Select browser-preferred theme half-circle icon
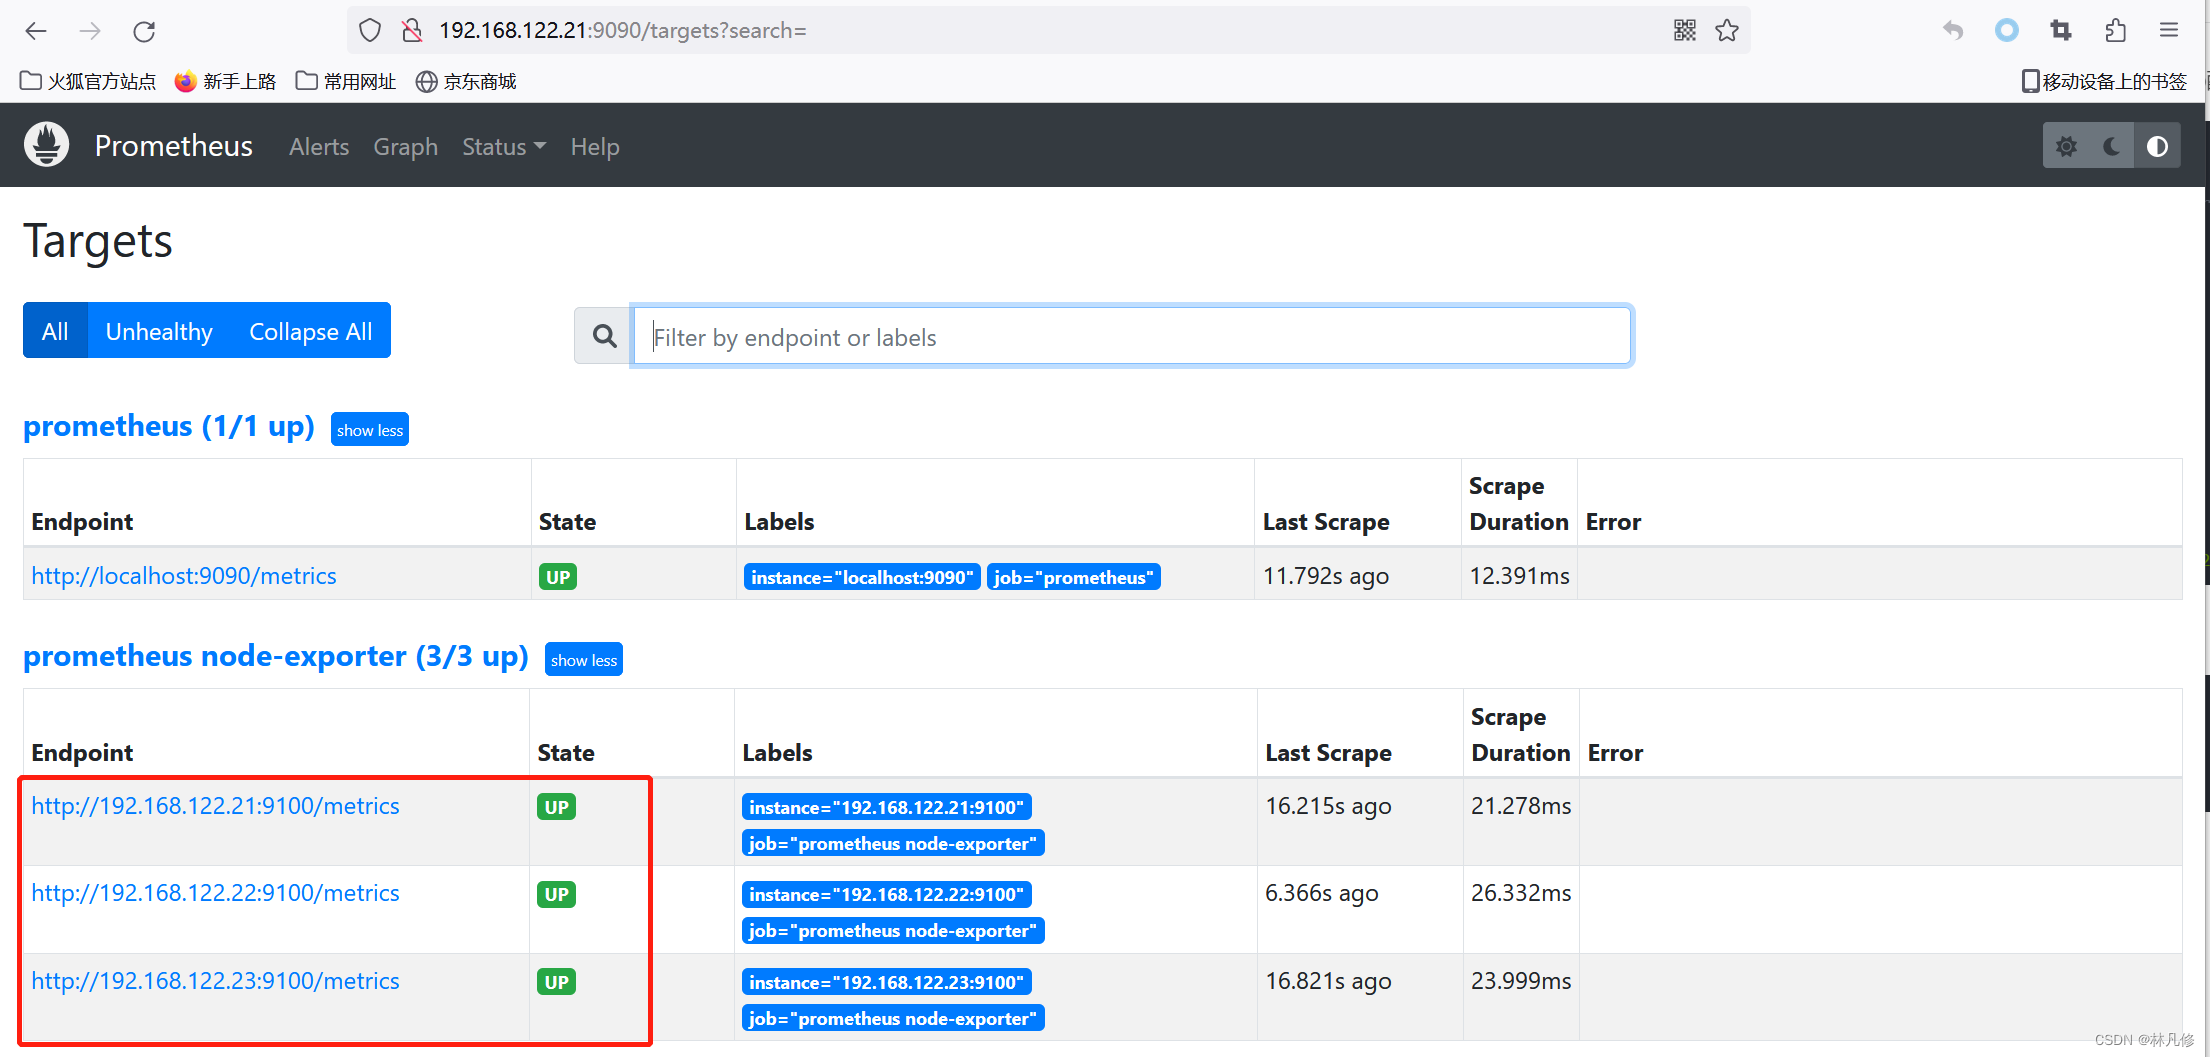2210x1057 pixels. 2157,147
